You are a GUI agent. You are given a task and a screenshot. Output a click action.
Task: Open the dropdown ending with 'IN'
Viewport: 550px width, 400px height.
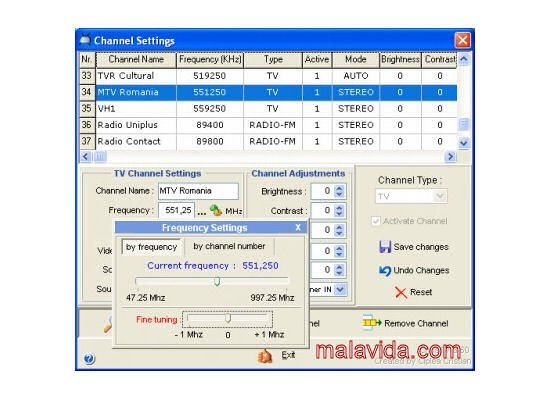tap(340, 289)
